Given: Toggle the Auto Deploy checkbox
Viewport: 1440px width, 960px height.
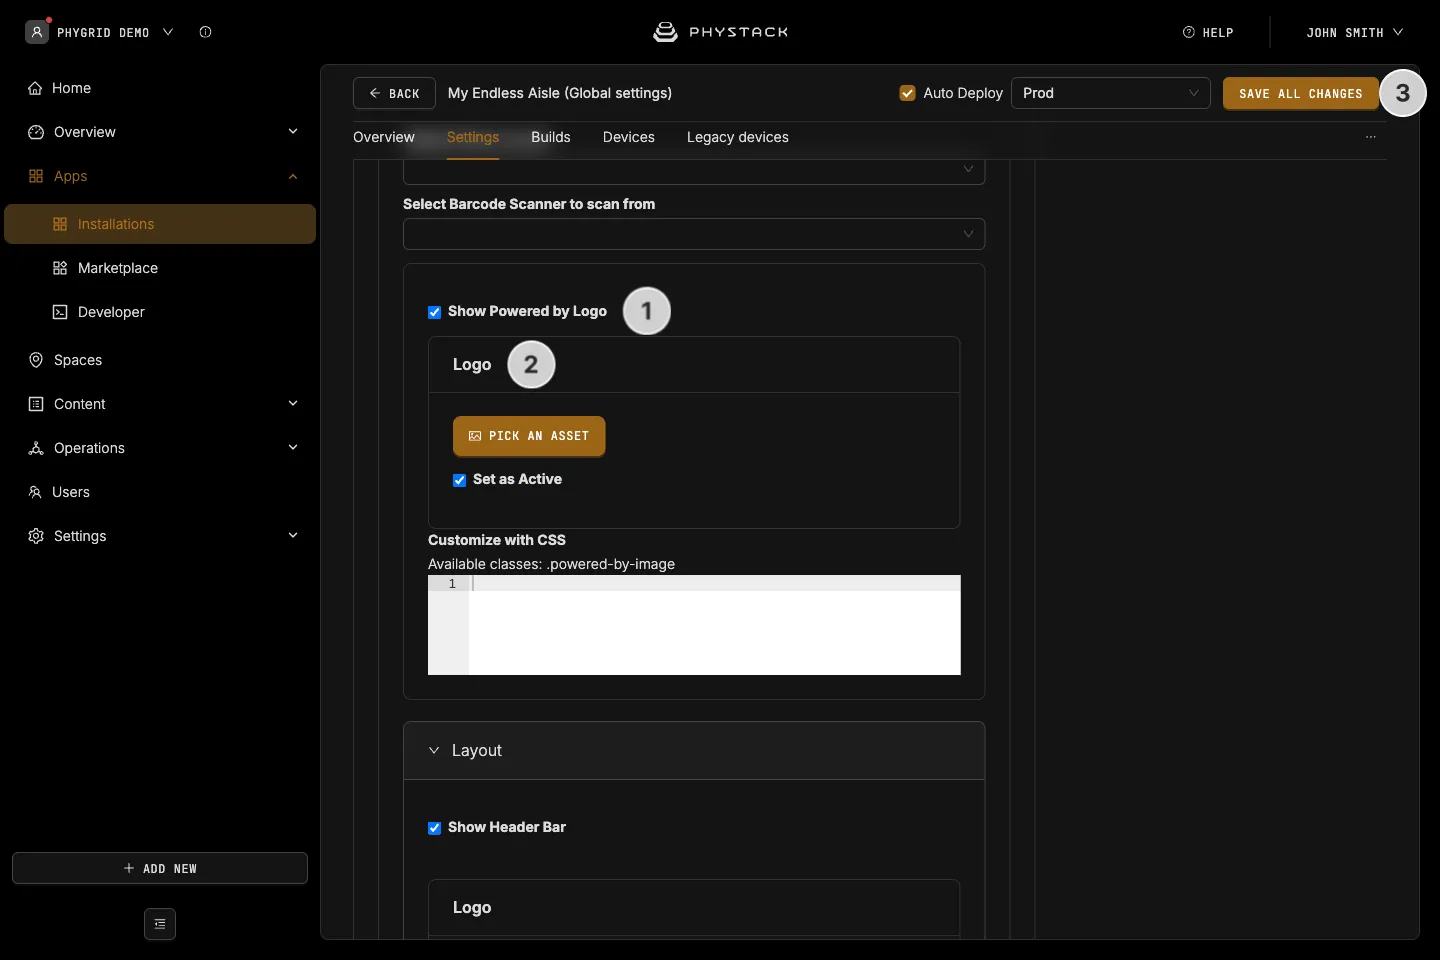Looking at the screenshot, I should [x=908, y=93].
